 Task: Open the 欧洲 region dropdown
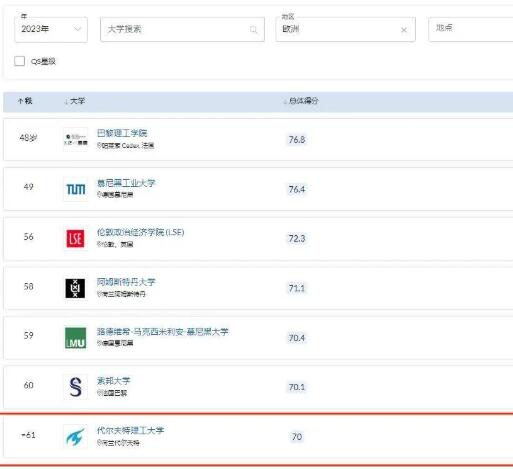(345, 29)
